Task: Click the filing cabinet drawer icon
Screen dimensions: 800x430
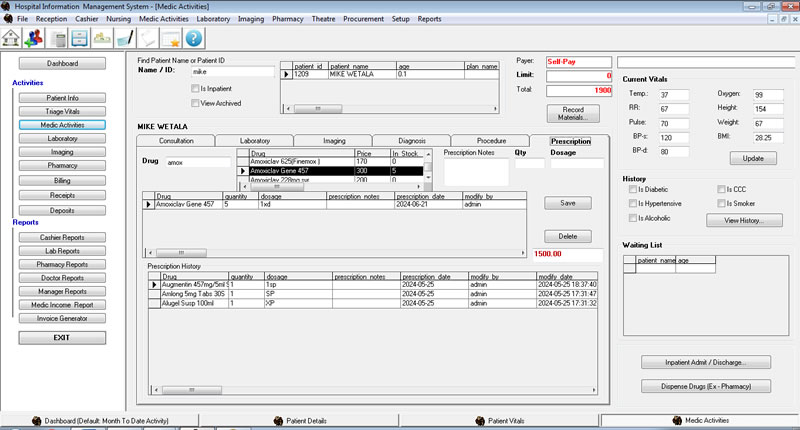Action: [x=80, y=38]
